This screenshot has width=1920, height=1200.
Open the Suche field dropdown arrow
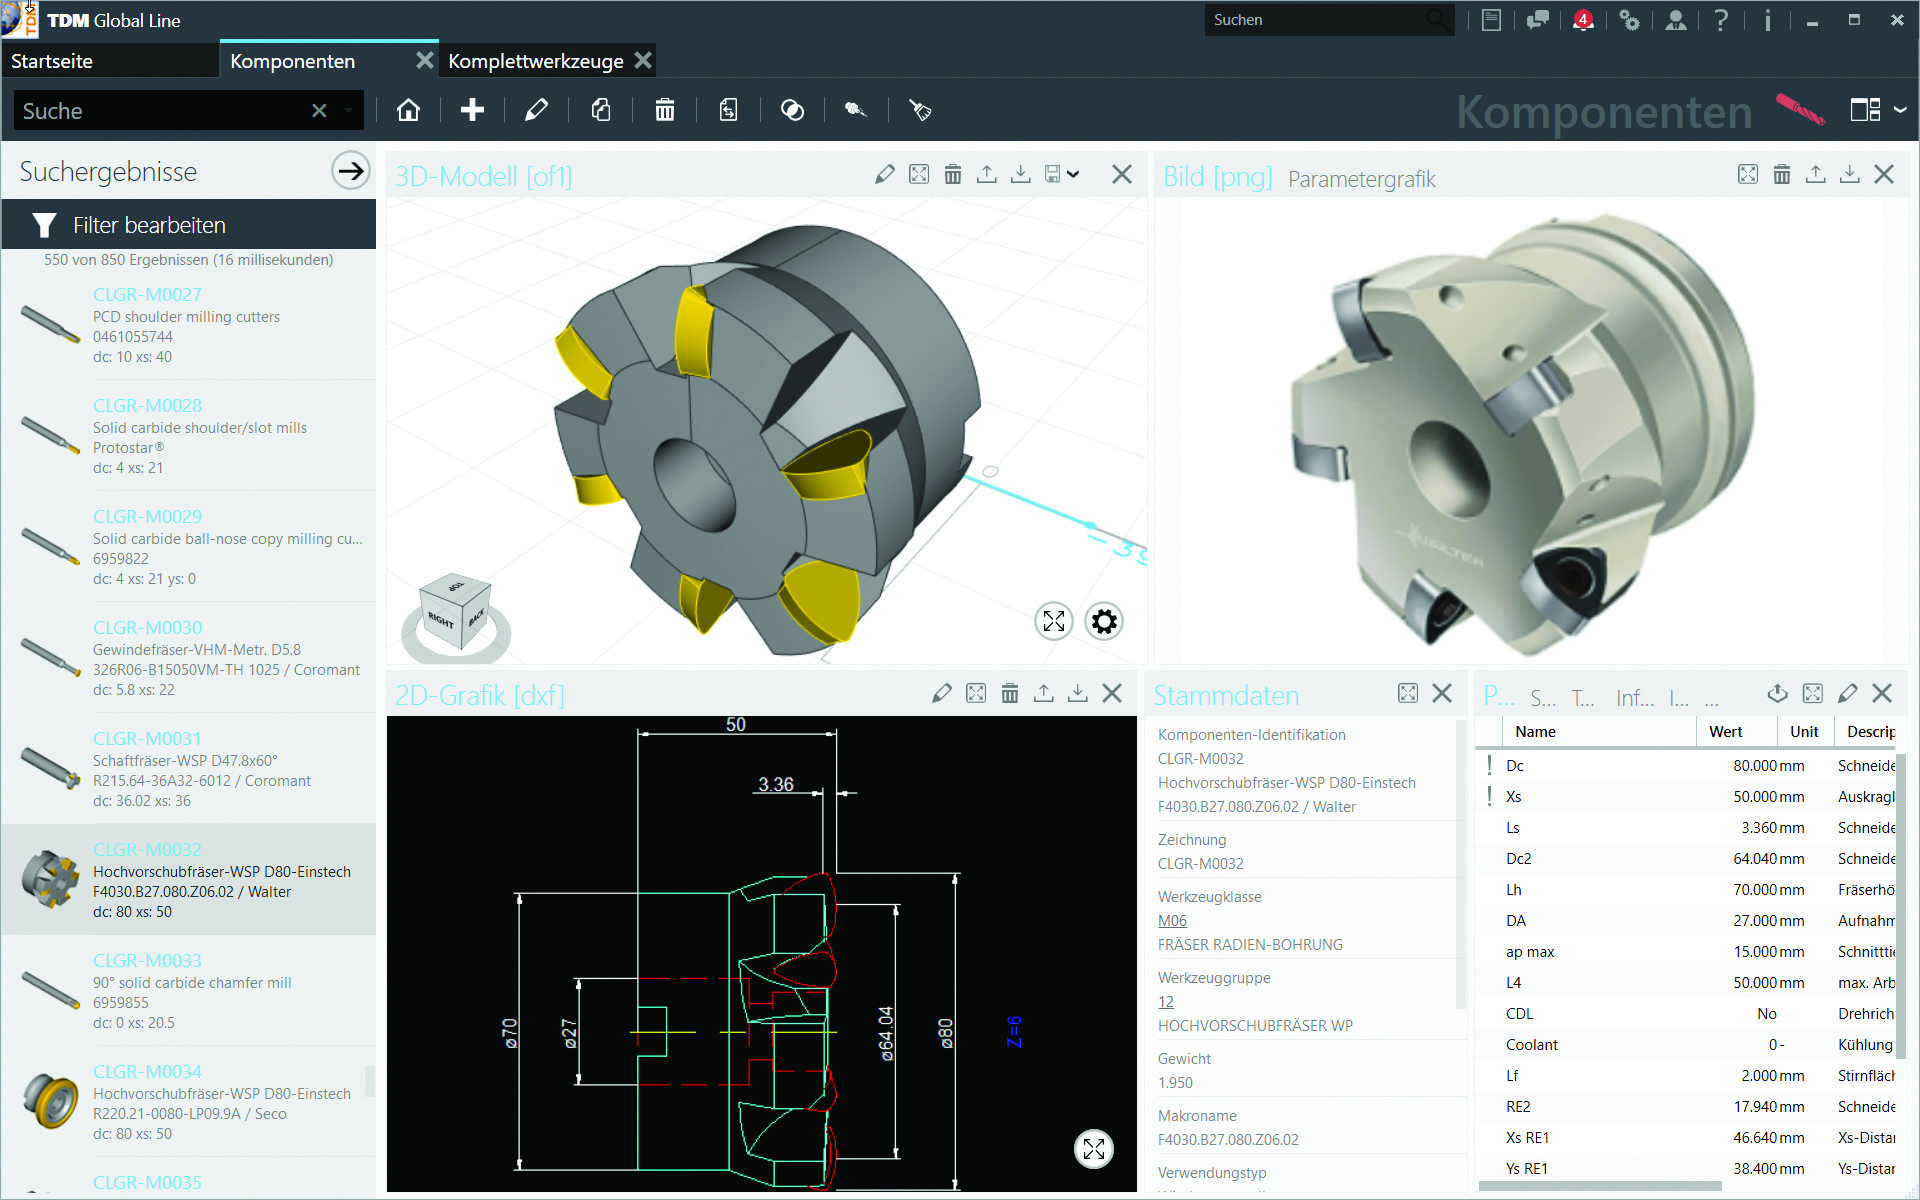(x=348, y=111)
